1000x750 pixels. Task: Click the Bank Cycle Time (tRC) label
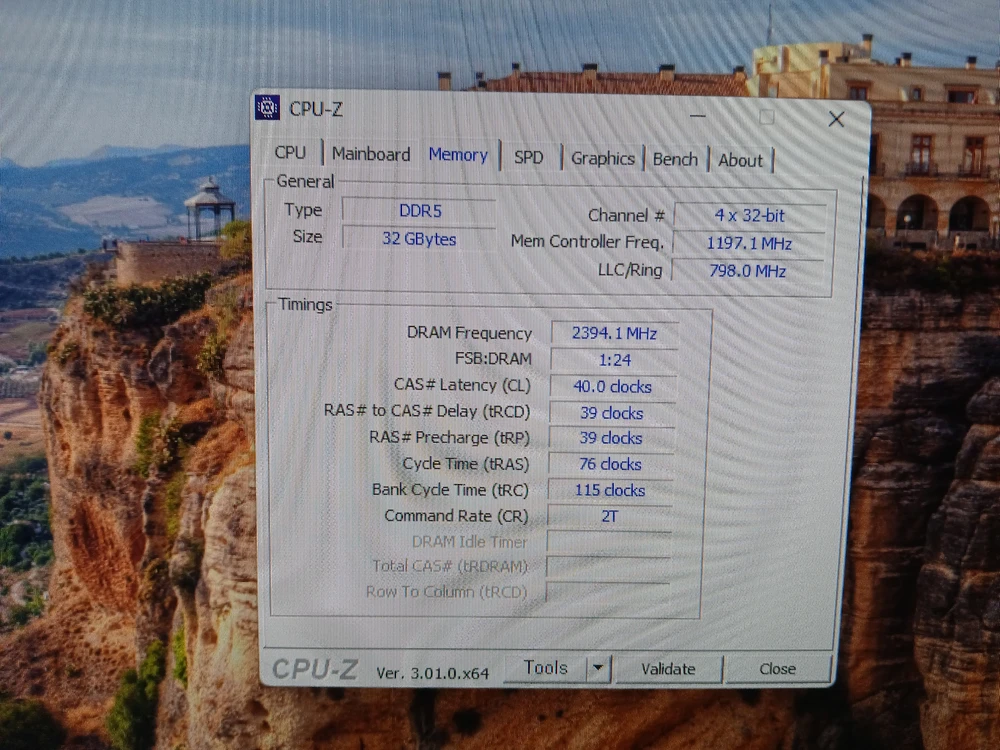tap(450, 490)
